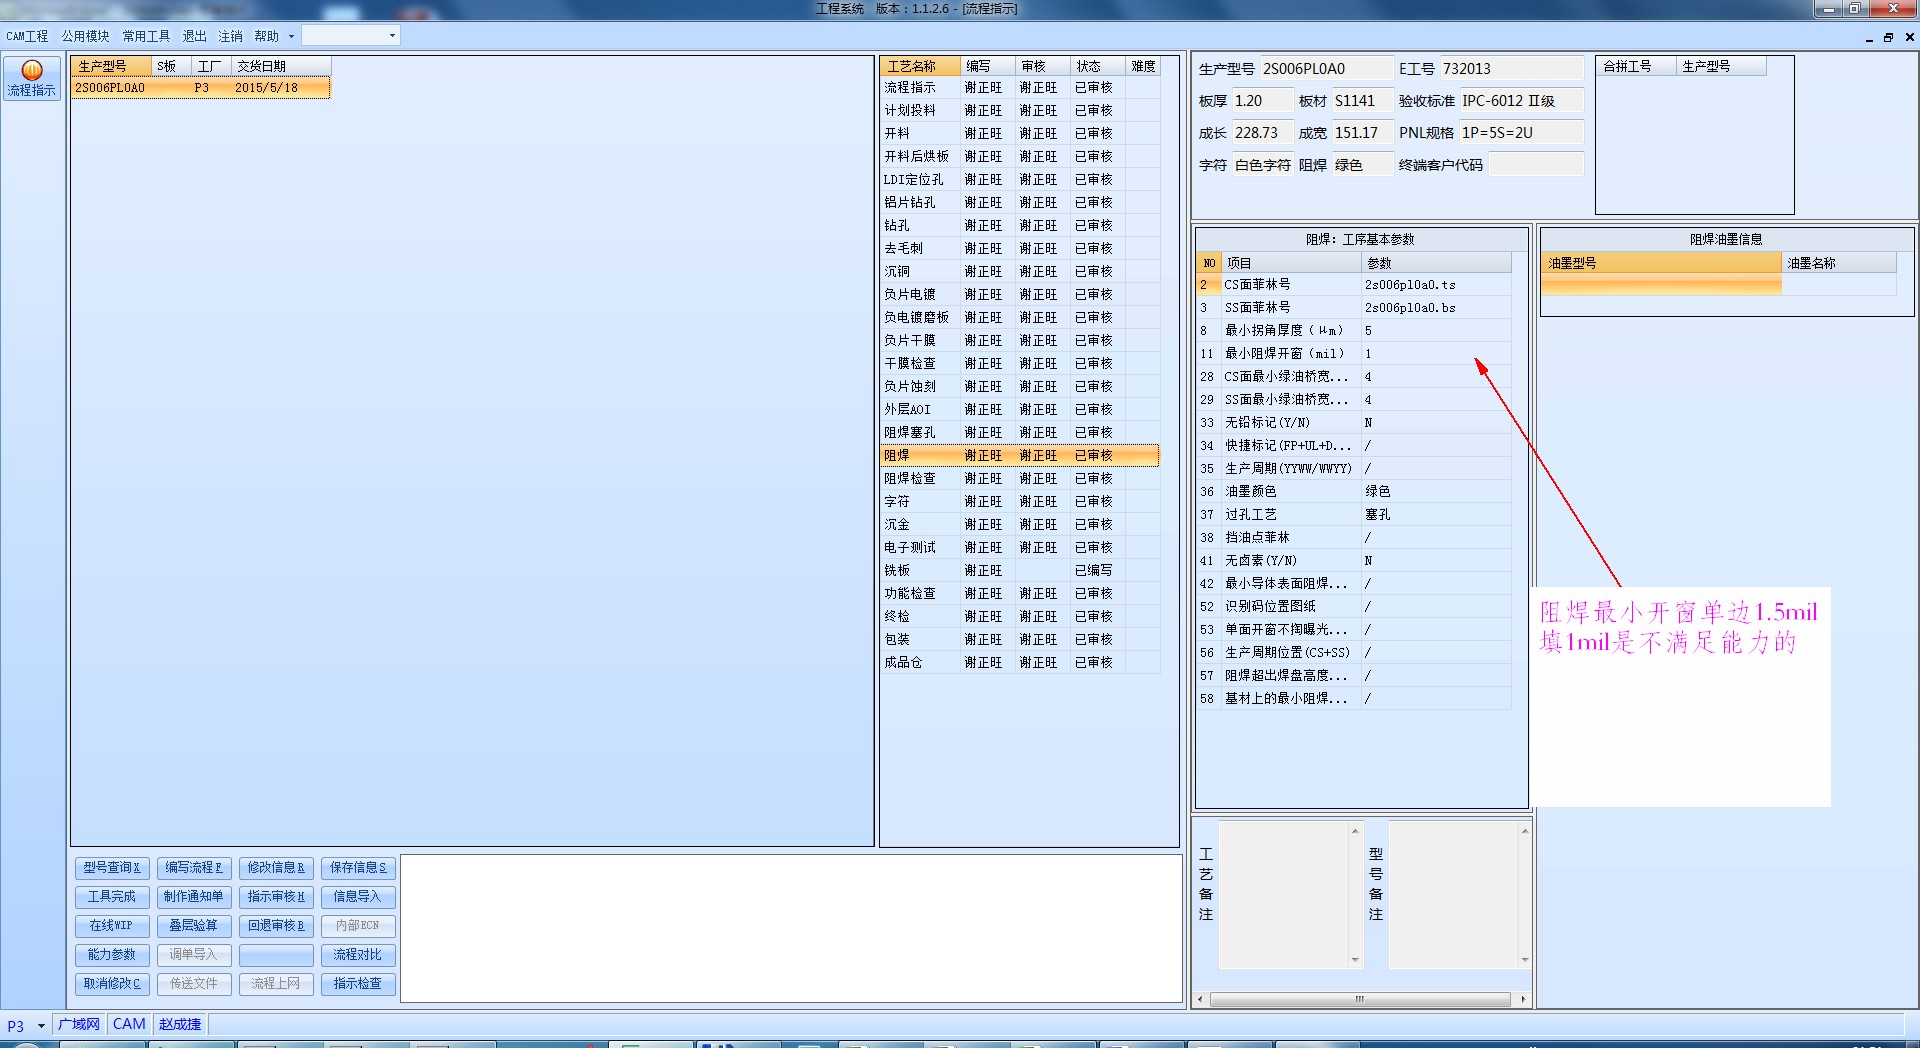Click the 回退审核 button
Screen dimensions: 1920x1048
pos(275,926)
